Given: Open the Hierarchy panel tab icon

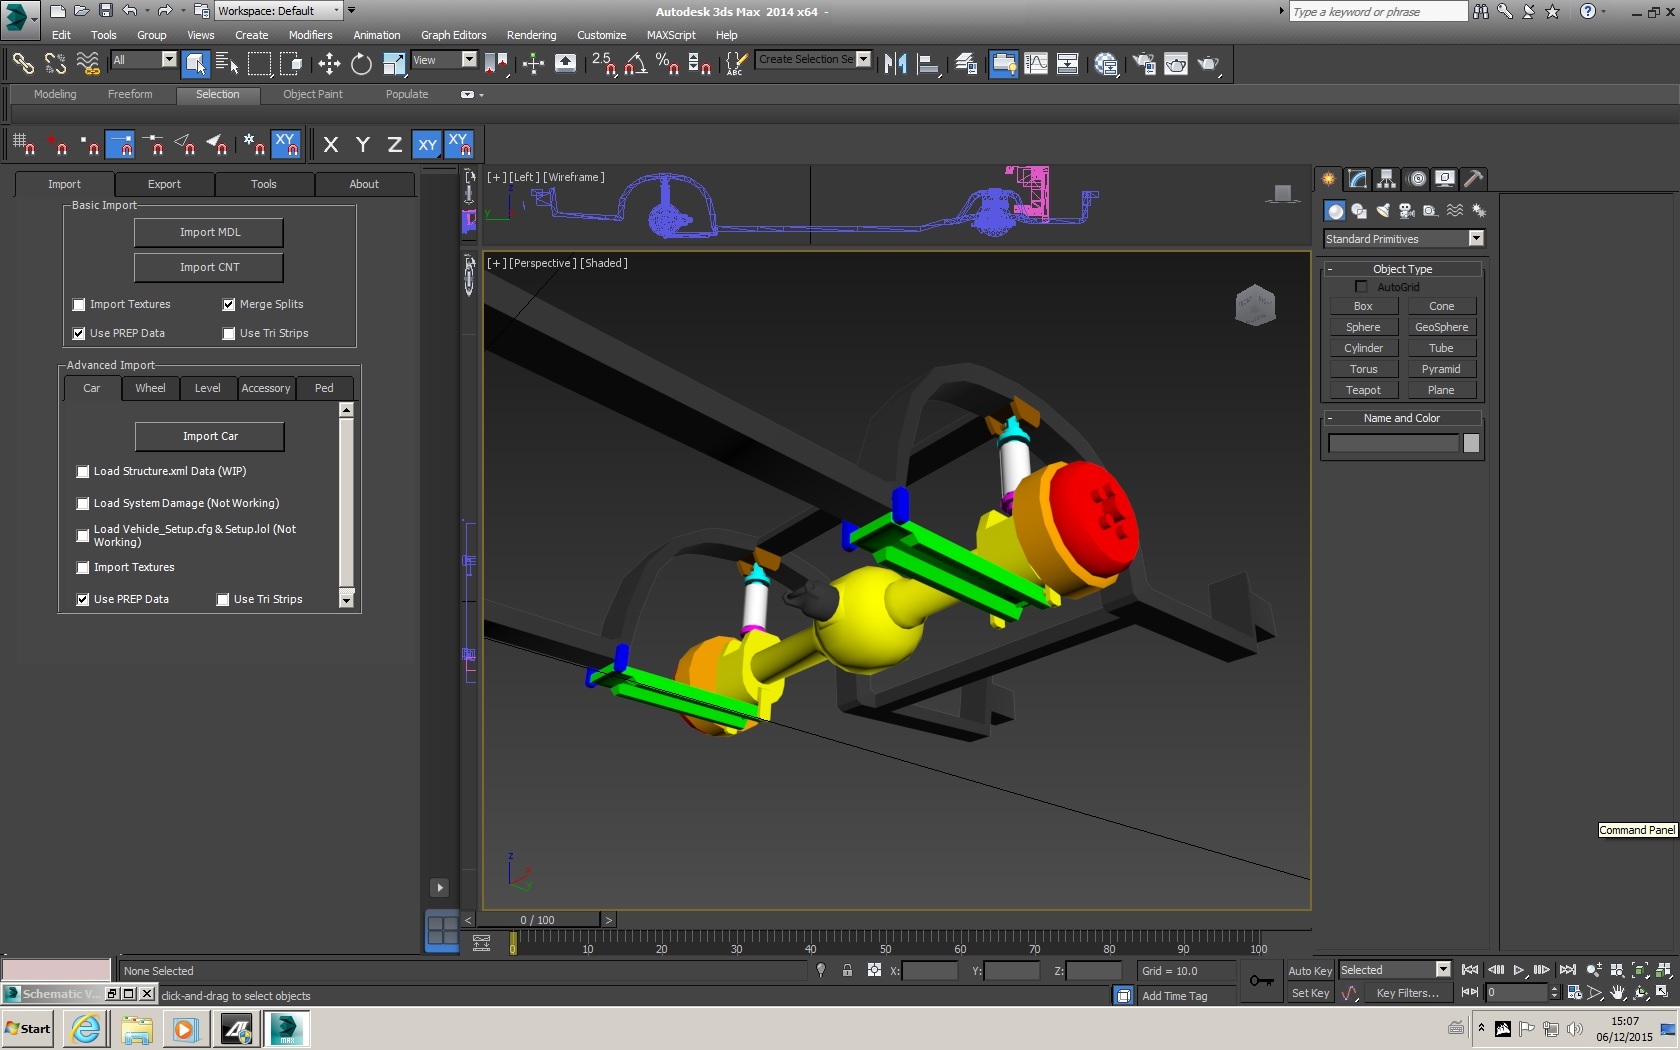Looking at the screenshot, I should (x=1386, y=179).
